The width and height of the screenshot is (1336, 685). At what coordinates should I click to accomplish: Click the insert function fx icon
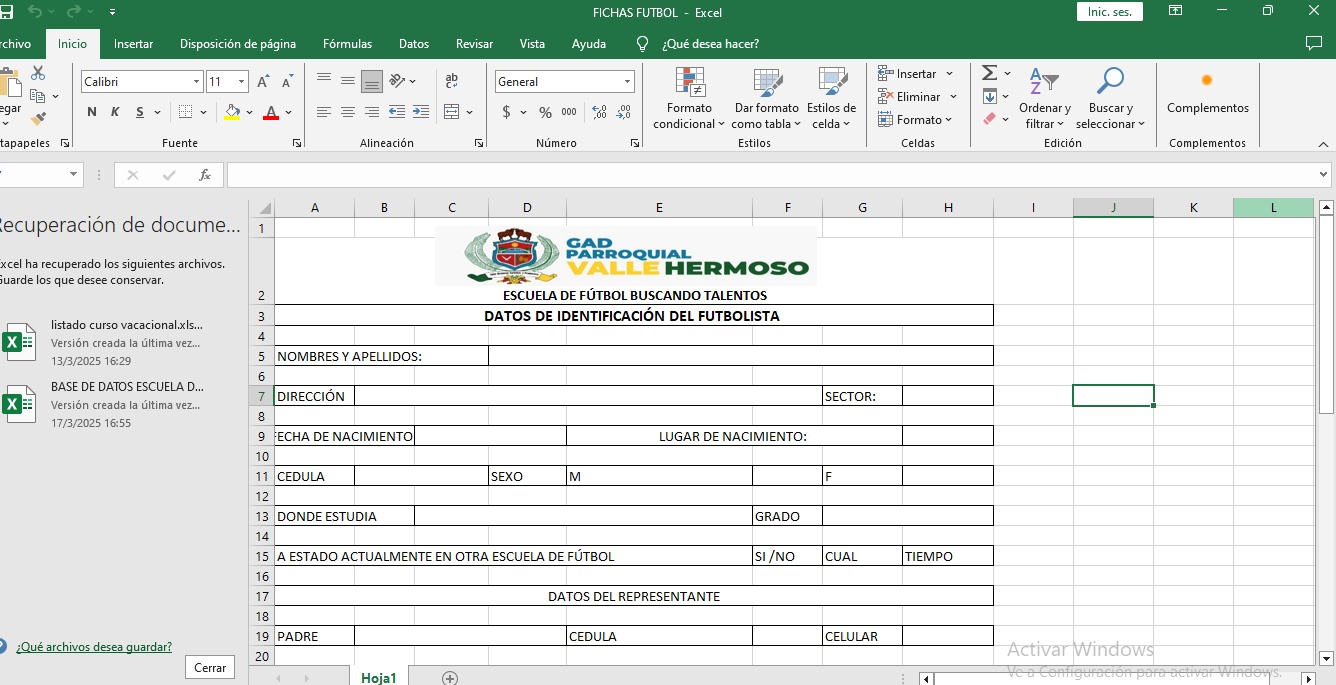pyautogui.click(x=205, y=175)
